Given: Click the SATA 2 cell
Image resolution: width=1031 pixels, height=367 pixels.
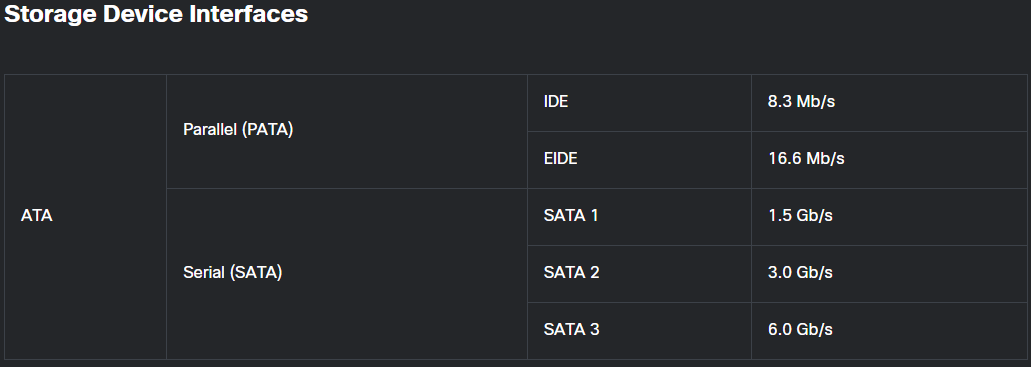Looking at the screenshot, I should tap(639, 274).
